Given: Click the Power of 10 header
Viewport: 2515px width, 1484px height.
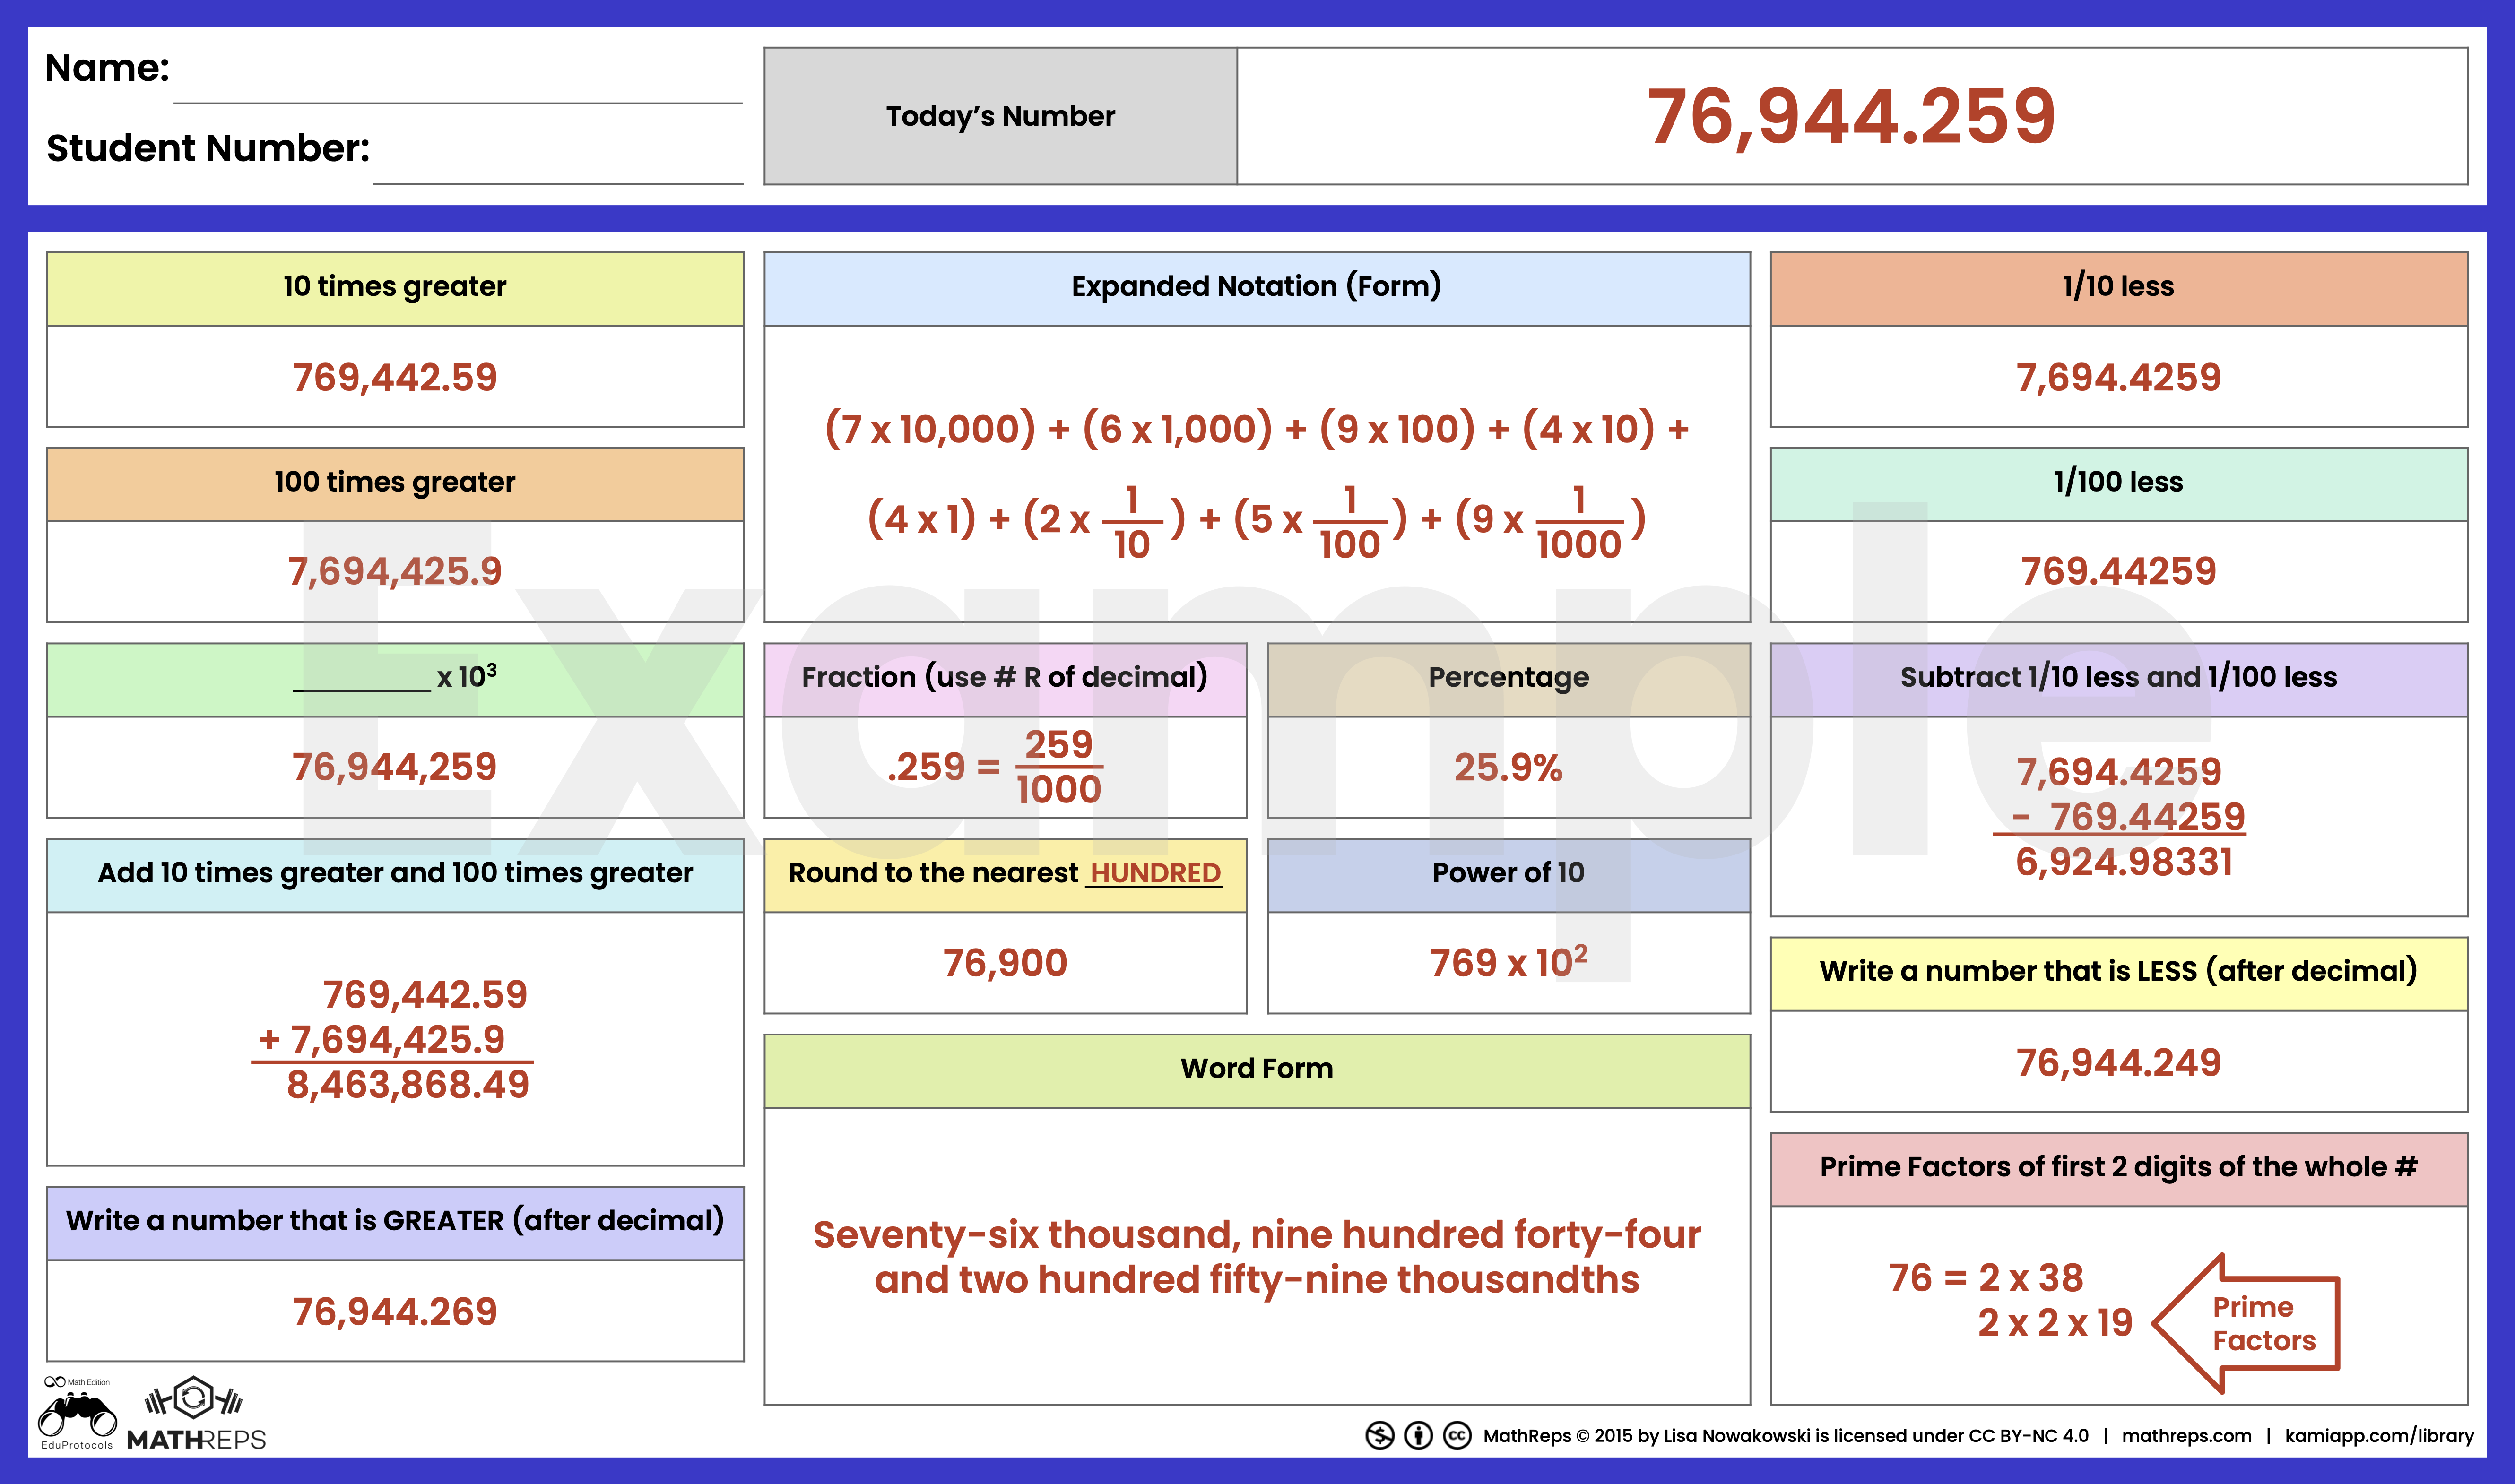Looking at the screenshot, I should 1508,875.
